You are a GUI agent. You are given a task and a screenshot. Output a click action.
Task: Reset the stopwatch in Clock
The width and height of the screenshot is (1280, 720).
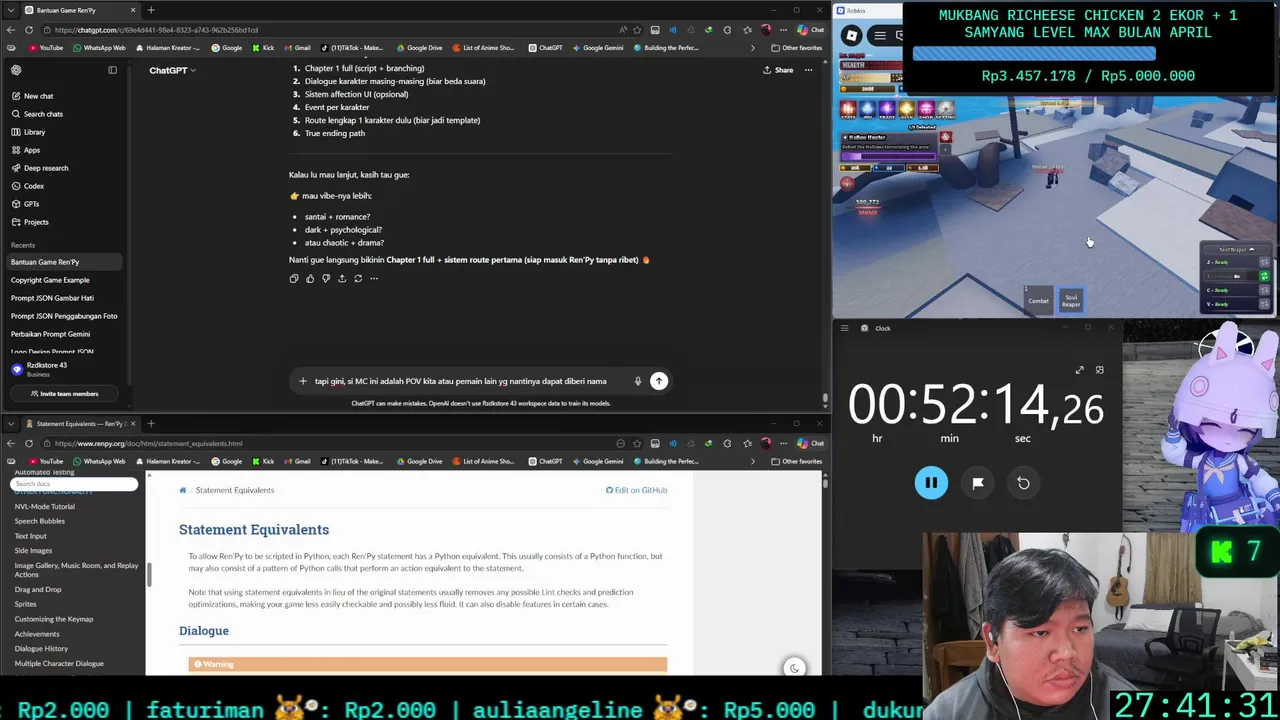[x=1023, y=483]
